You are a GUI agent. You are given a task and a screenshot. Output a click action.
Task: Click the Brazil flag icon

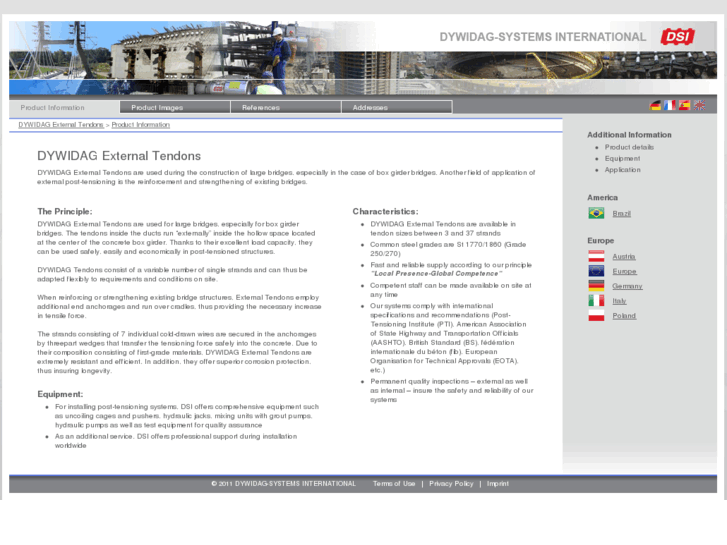point(596,213)
